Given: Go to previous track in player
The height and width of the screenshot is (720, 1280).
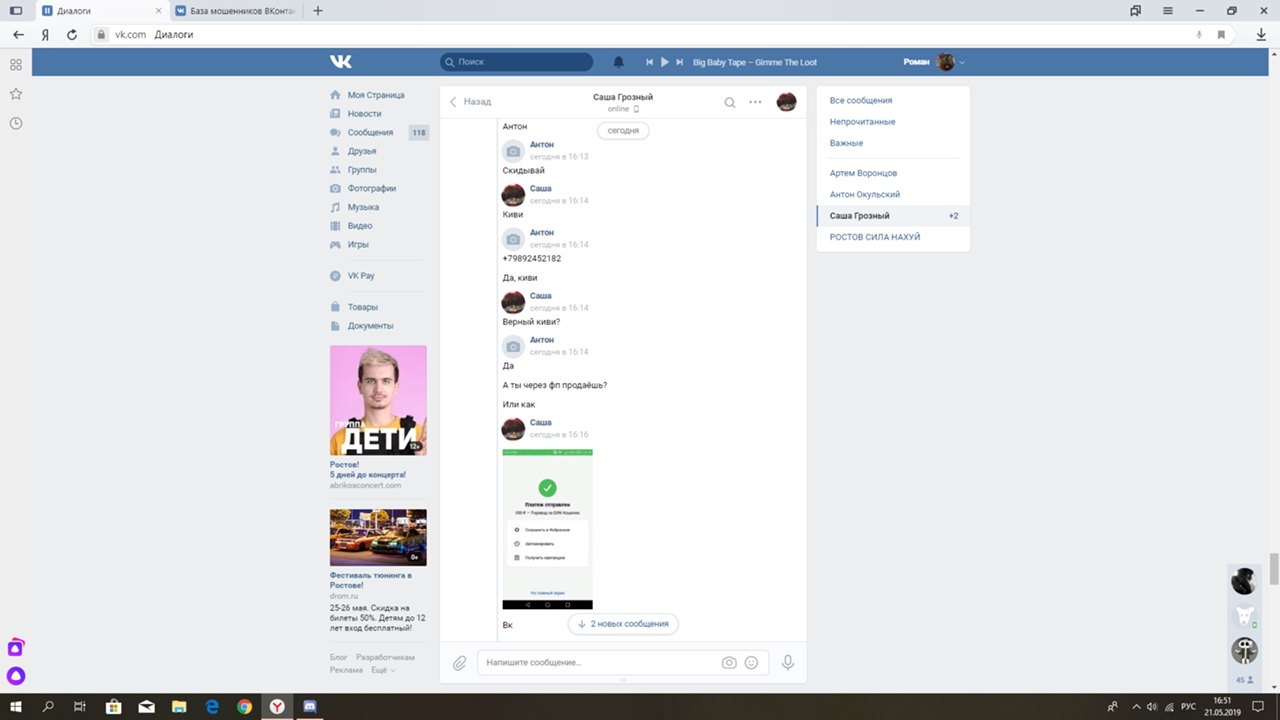Looking at the screenshot, I should (x=649, y=62).
